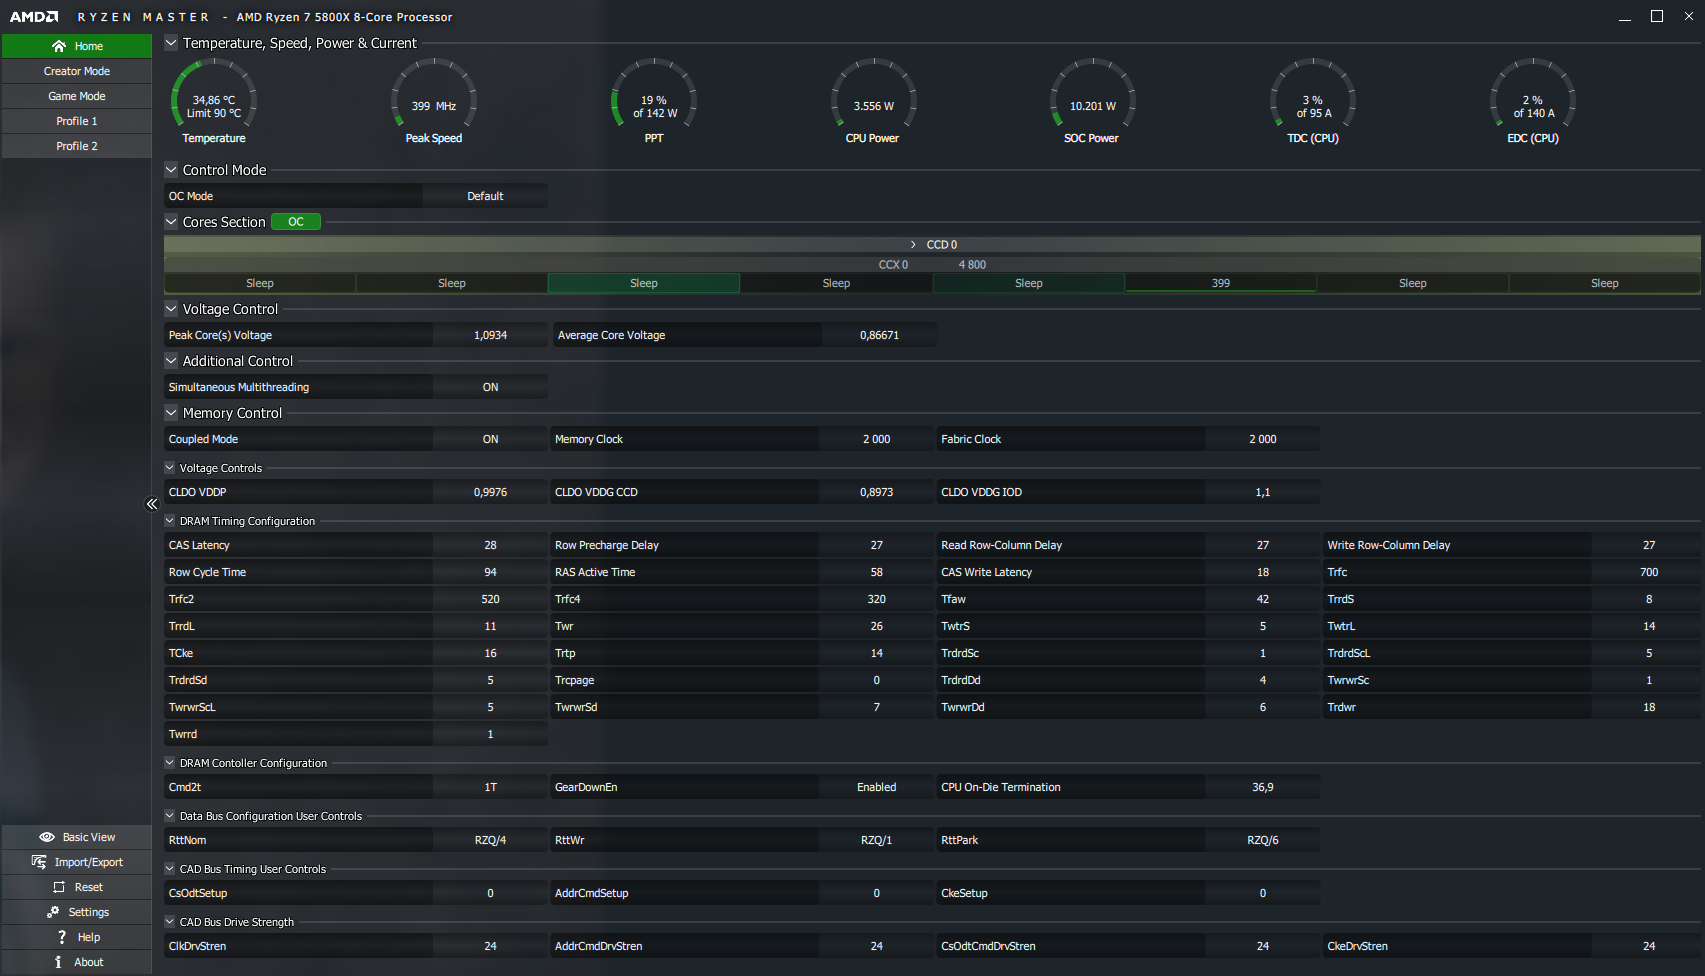The width and height of the screenshot is (1705, 976).
Task: Switch to Basic View label
Action: tap(89, 837)
